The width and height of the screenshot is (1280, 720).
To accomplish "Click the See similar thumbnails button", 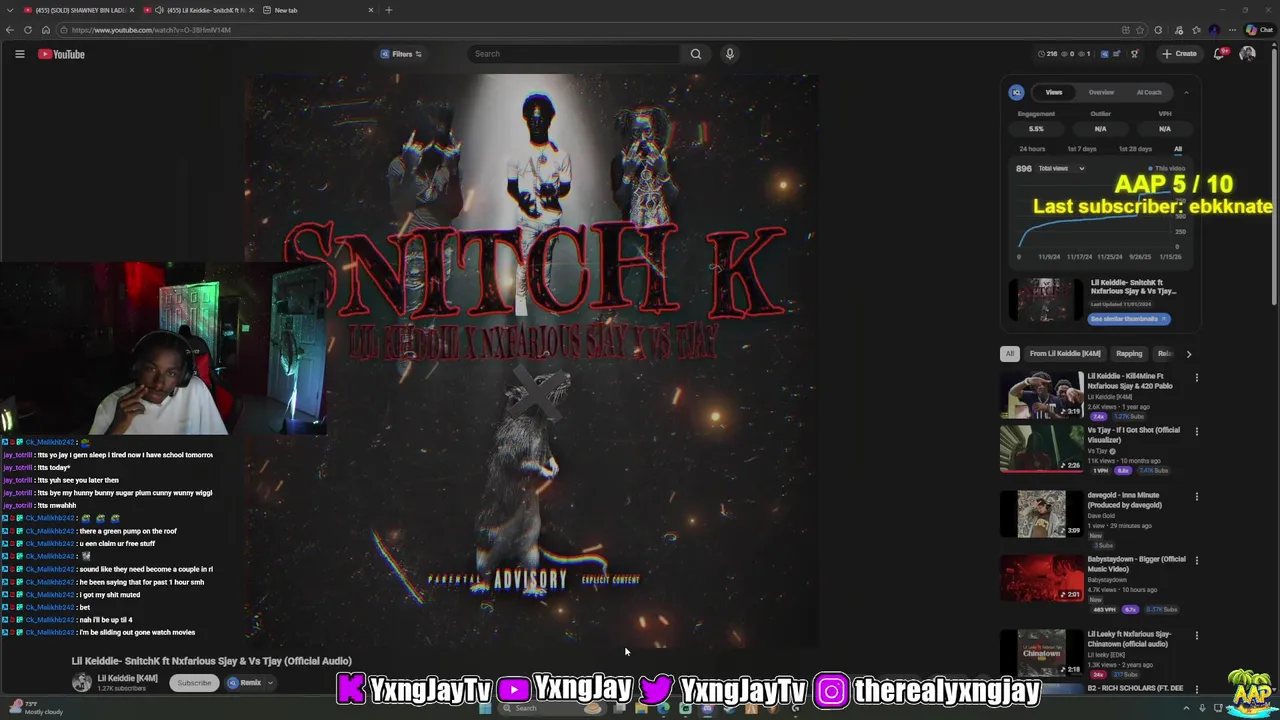I will pyautogui.click(x=1128, y=319).
